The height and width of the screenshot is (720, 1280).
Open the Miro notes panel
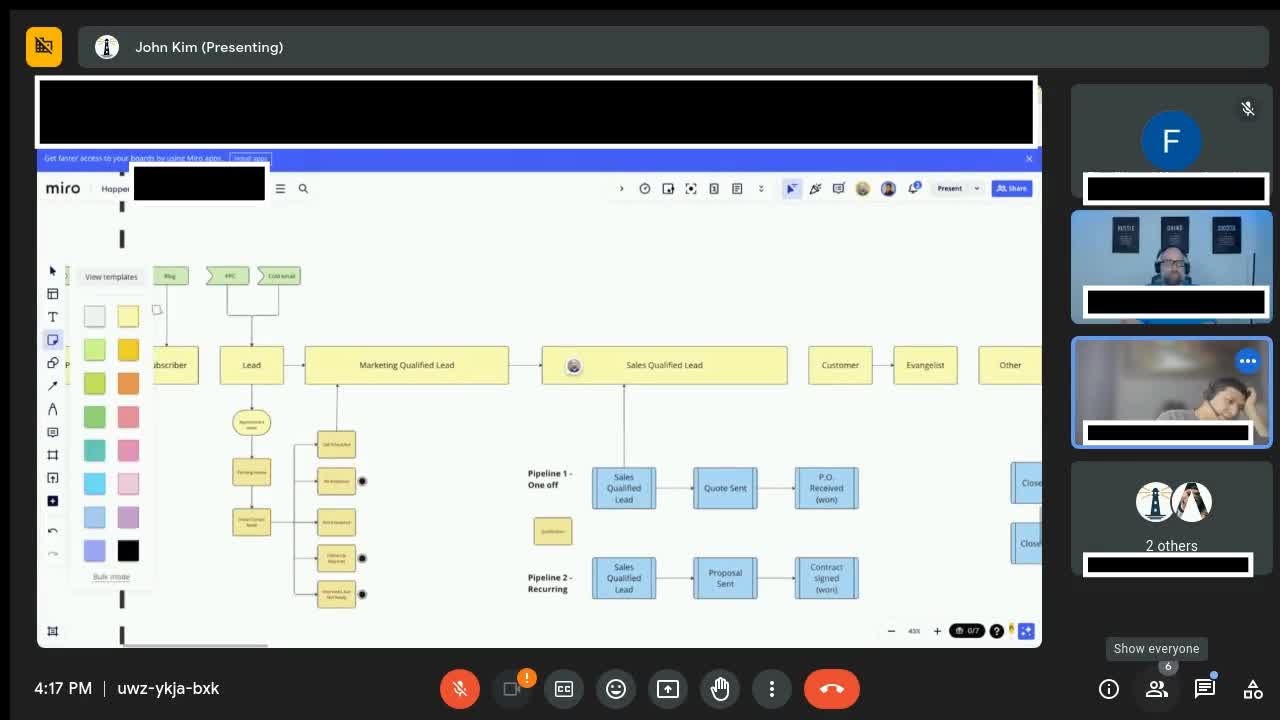(x=737, y=188)
